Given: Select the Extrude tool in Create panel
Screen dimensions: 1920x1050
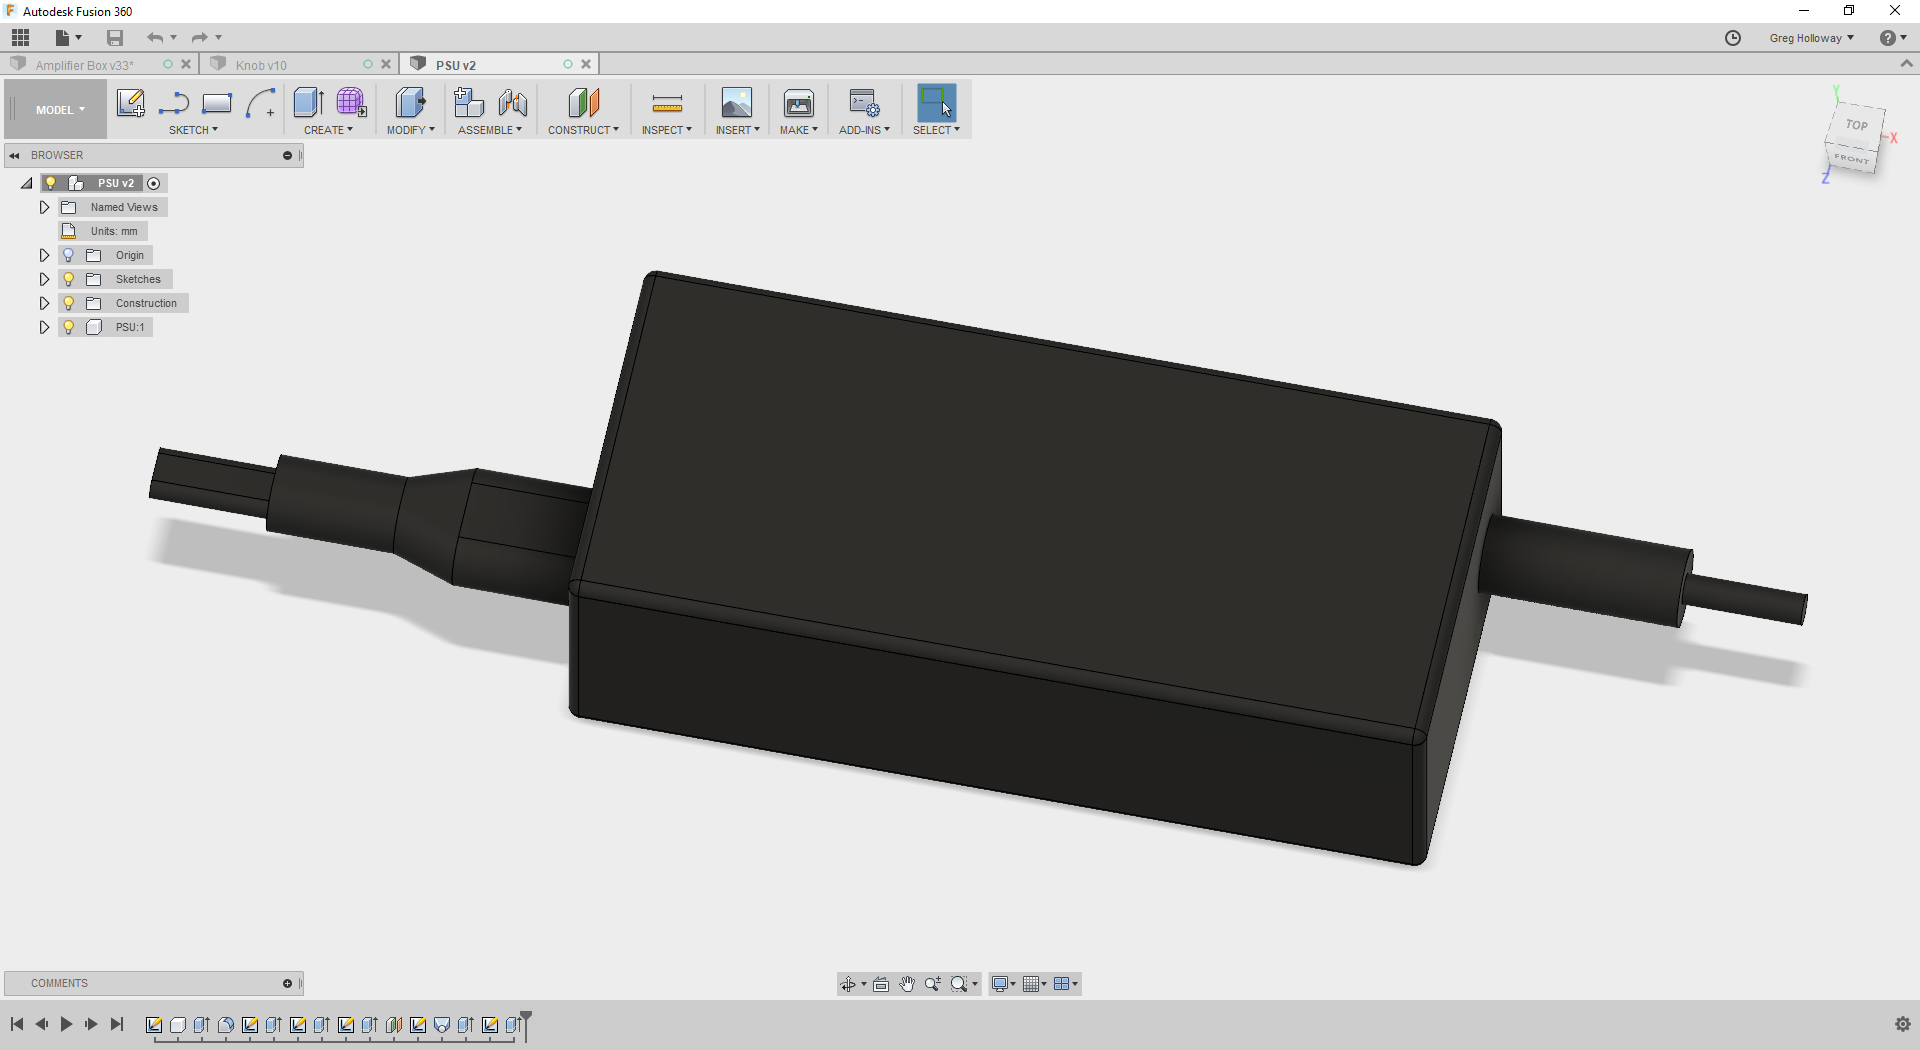Looking at the screenshot, I should [307, 102].
